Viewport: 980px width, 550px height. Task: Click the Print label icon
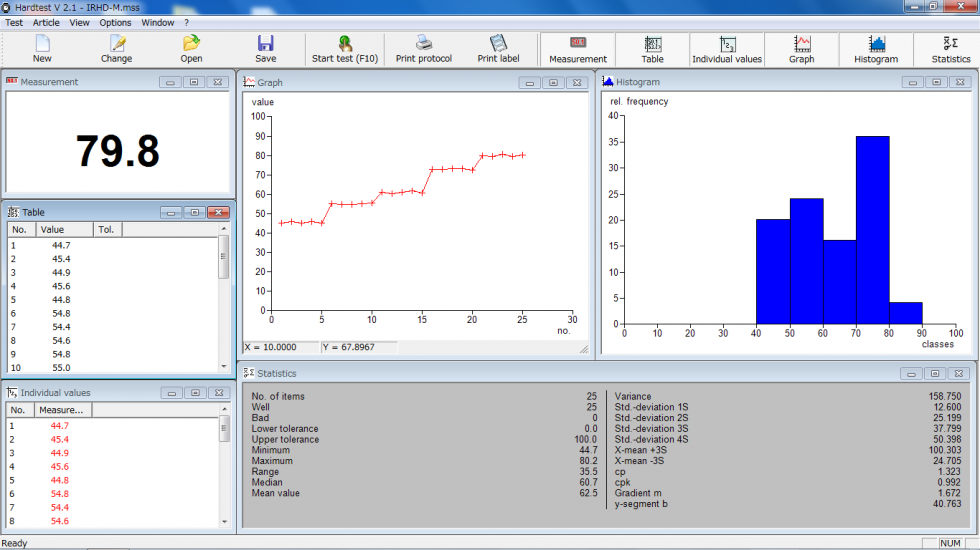click(498, 44)
